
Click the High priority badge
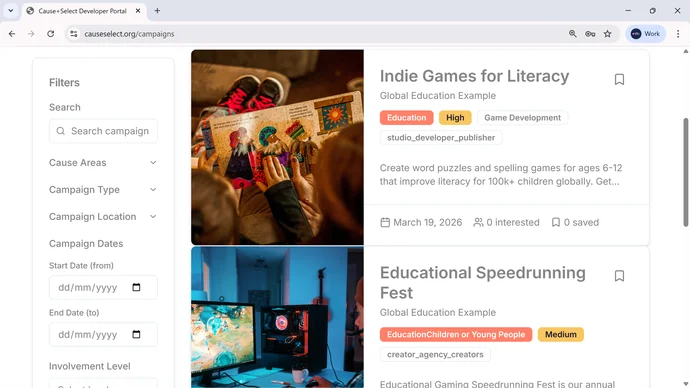[455, 117]
